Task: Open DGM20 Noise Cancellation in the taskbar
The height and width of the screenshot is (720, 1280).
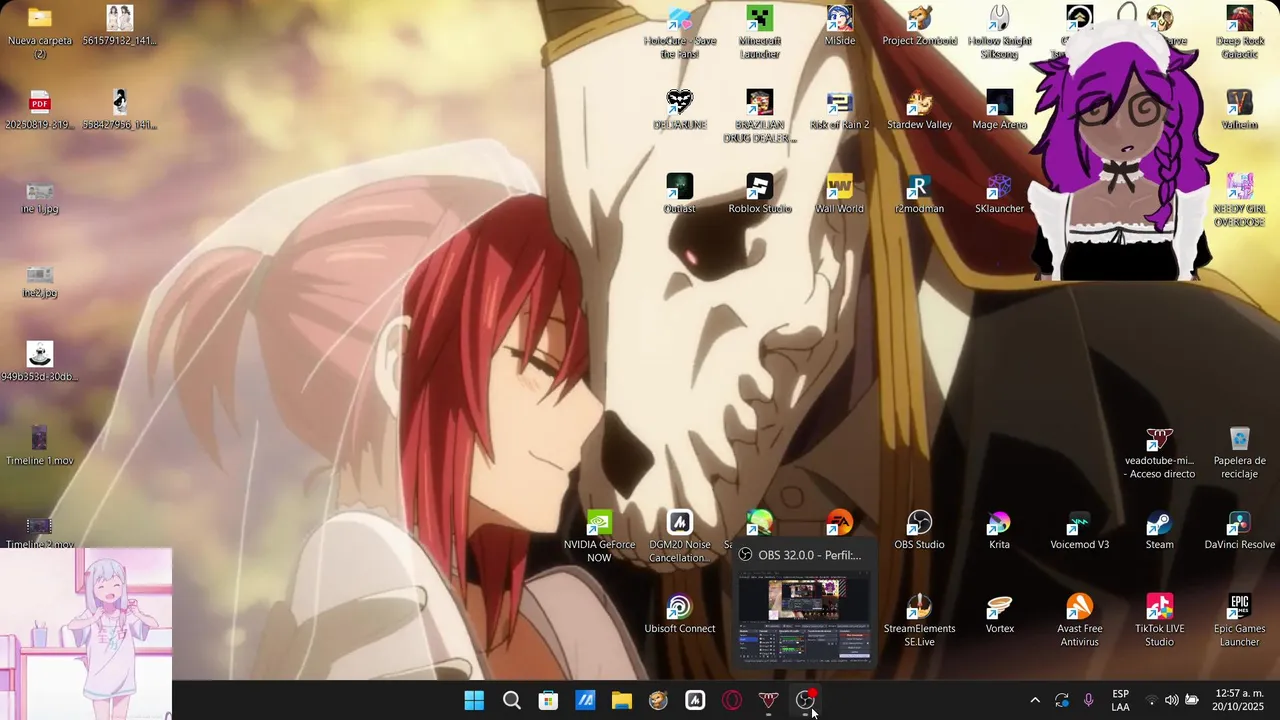Action: click(695, 700)
